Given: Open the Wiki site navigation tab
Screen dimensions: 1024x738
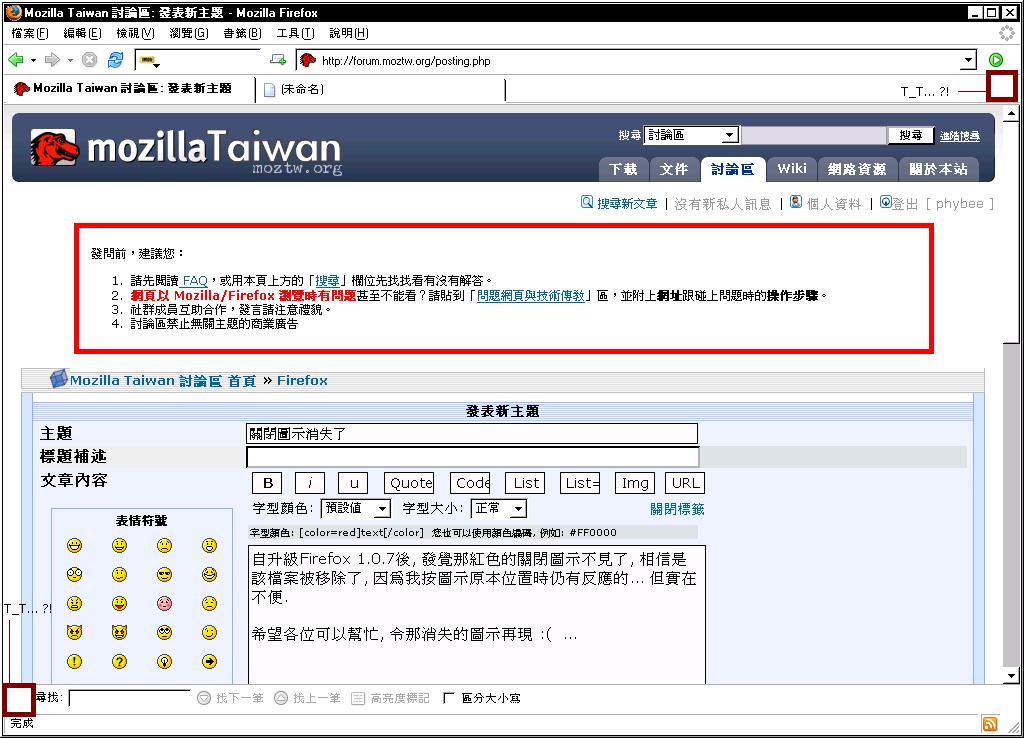Looking at the screenshot, I should pos(792,169).
